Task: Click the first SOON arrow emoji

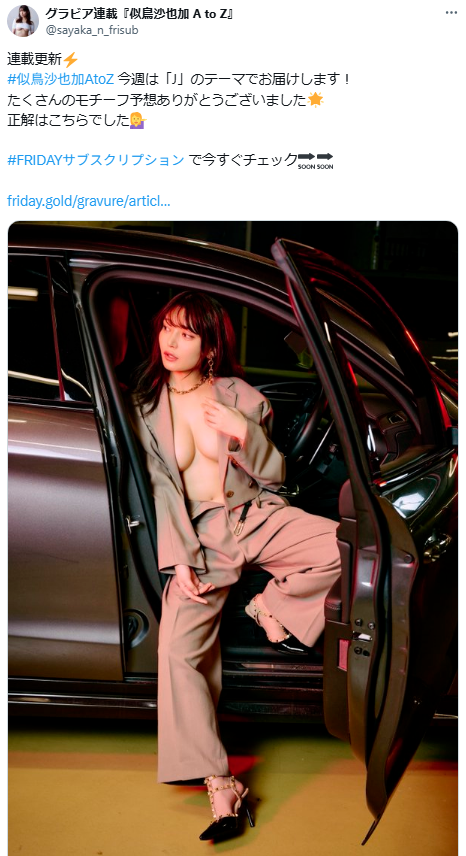Action: (306, 160)
